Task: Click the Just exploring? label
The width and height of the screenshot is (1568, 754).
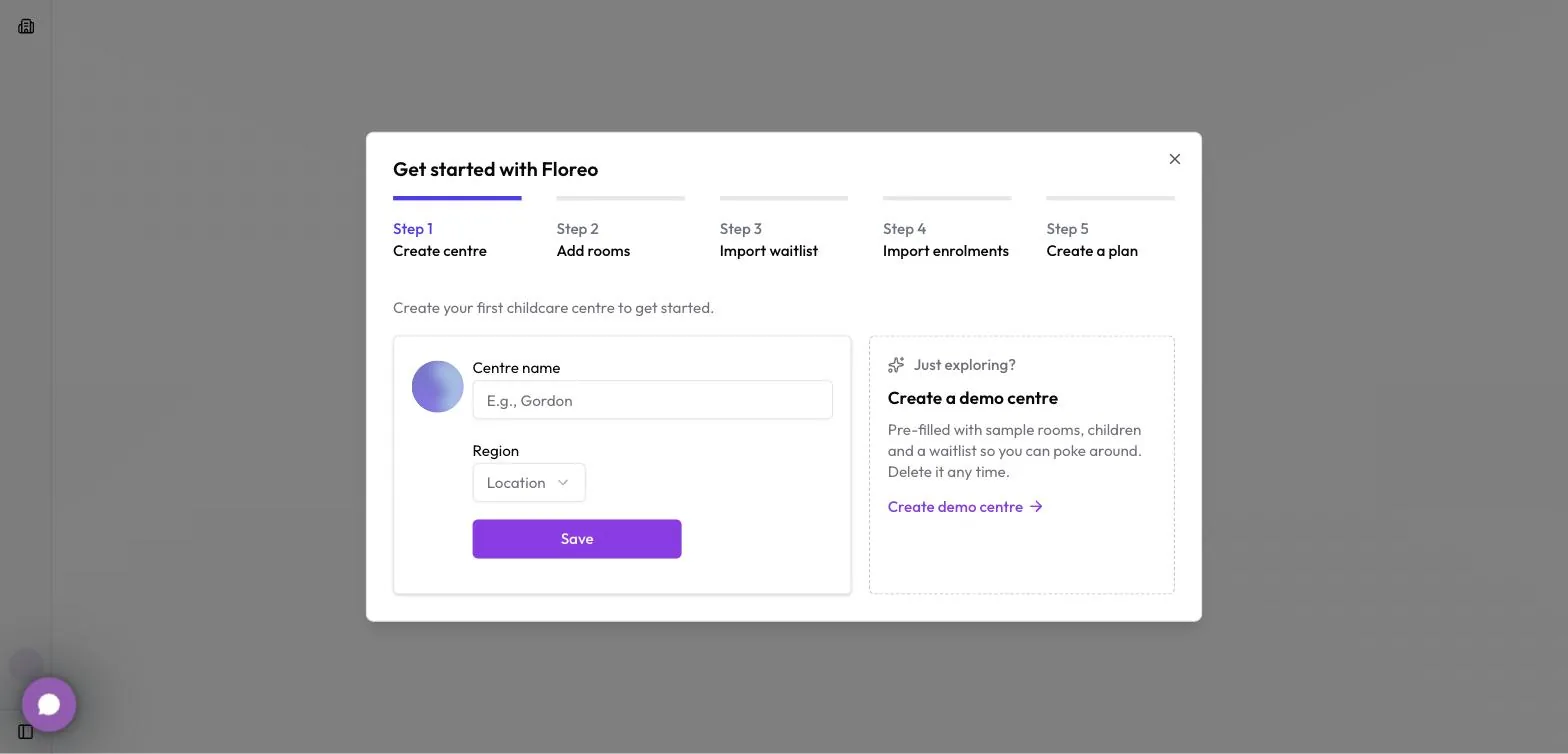Action: point(965,365)
